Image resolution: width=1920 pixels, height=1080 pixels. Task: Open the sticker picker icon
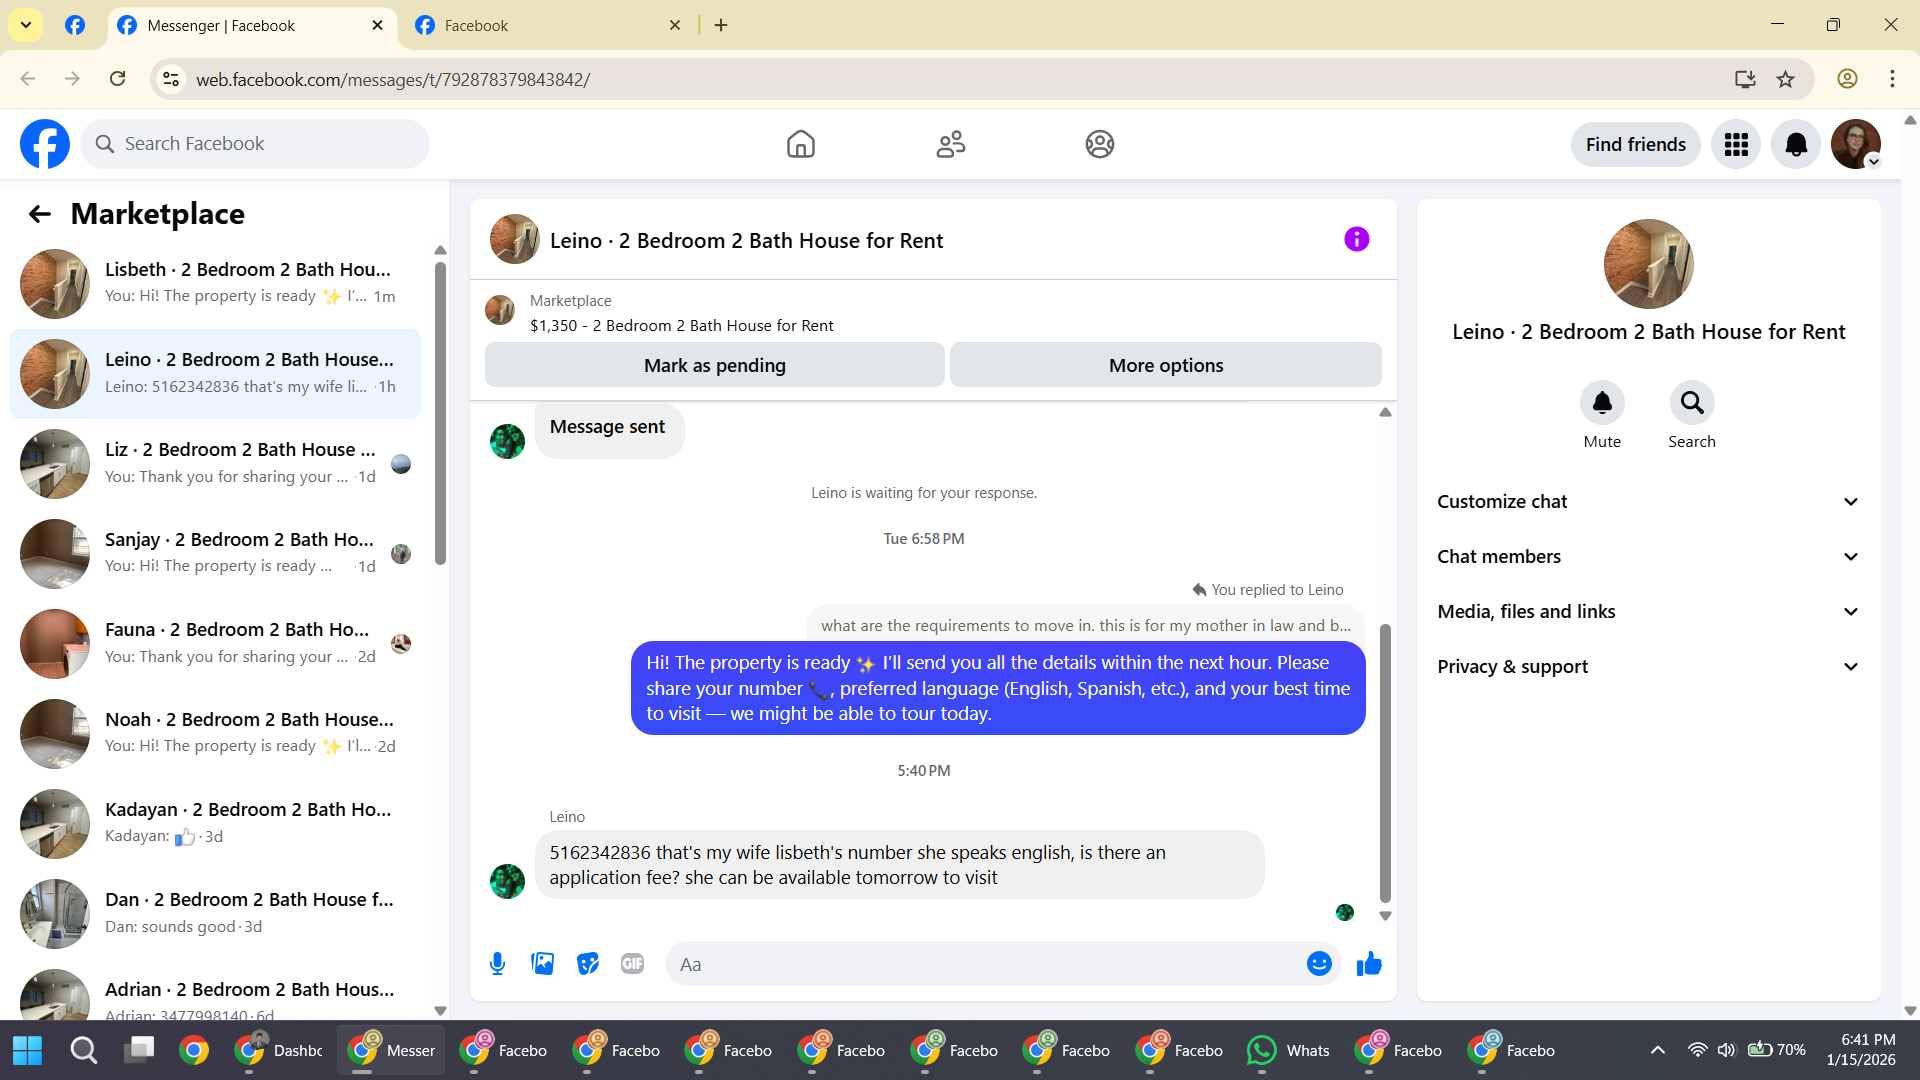point(588,964)
